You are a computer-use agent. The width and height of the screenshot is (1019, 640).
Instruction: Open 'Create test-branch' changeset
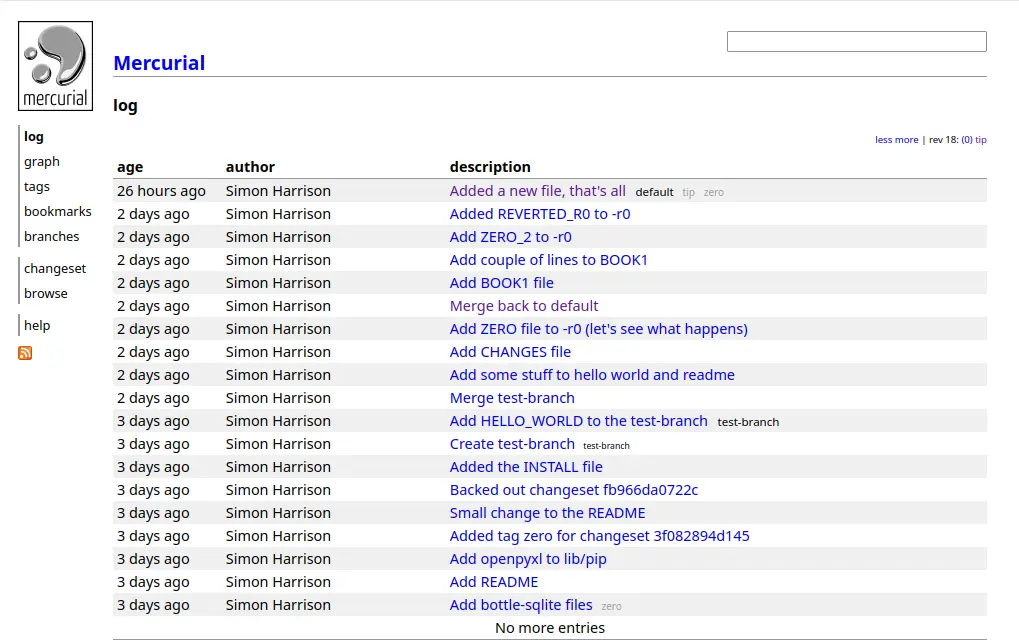(x=512, y=444)
